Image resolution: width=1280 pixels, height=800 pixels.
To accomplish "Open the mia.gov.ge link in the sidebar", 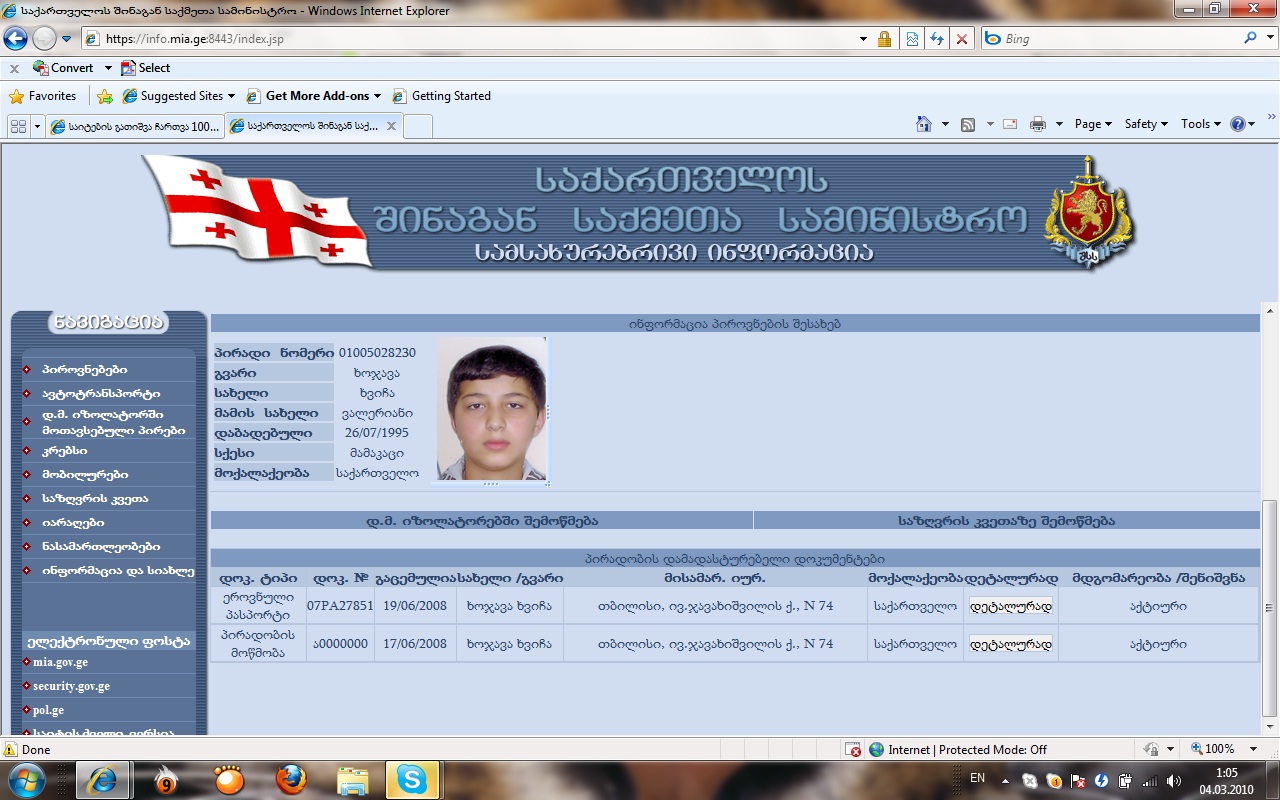I will click(60, 662).
